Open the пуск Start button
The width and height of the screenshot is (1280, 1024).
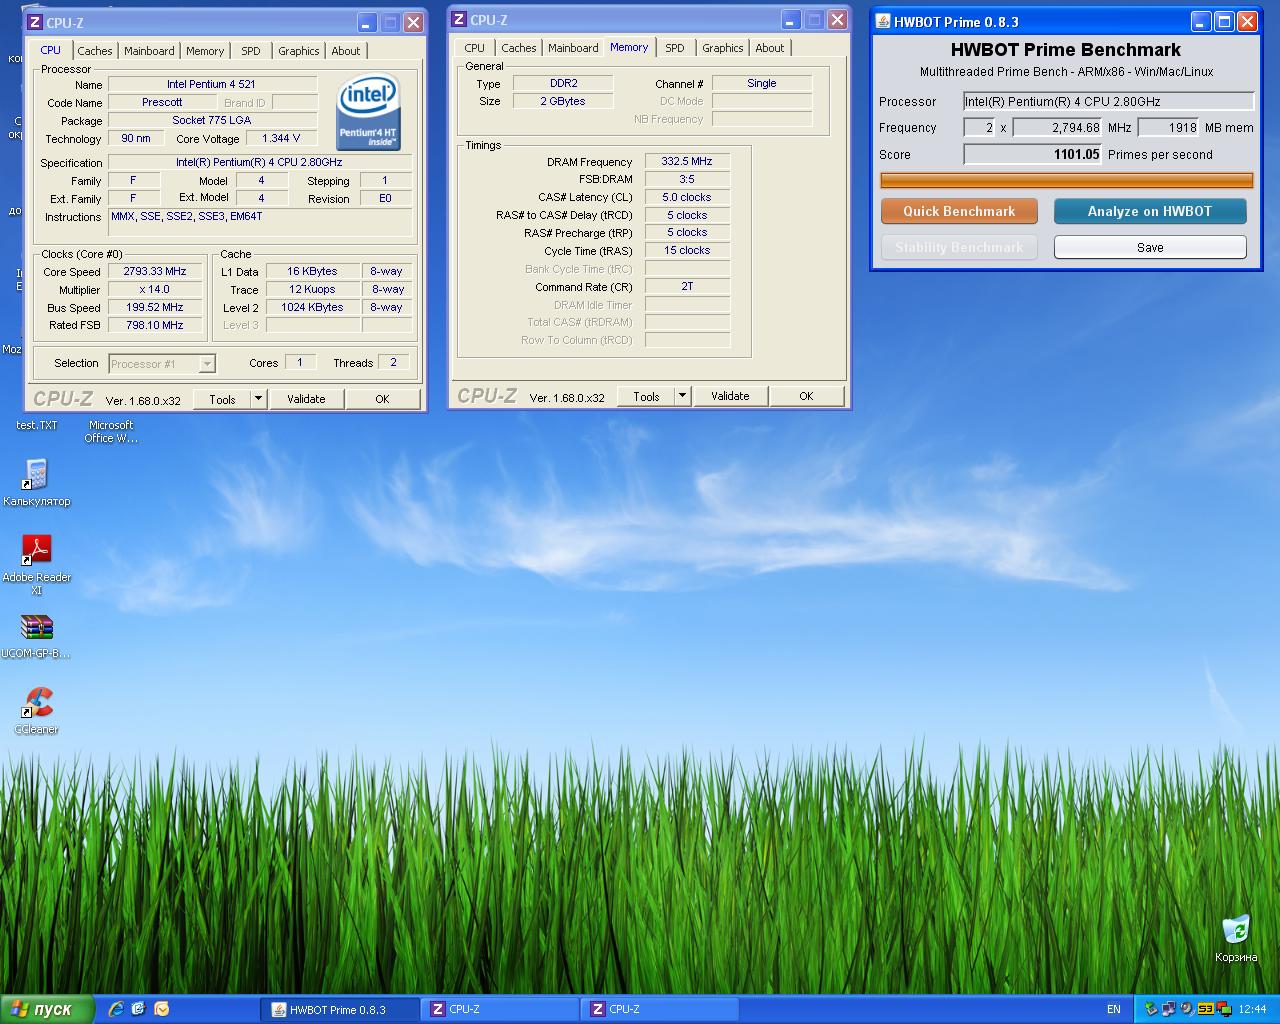point(47,1009)
